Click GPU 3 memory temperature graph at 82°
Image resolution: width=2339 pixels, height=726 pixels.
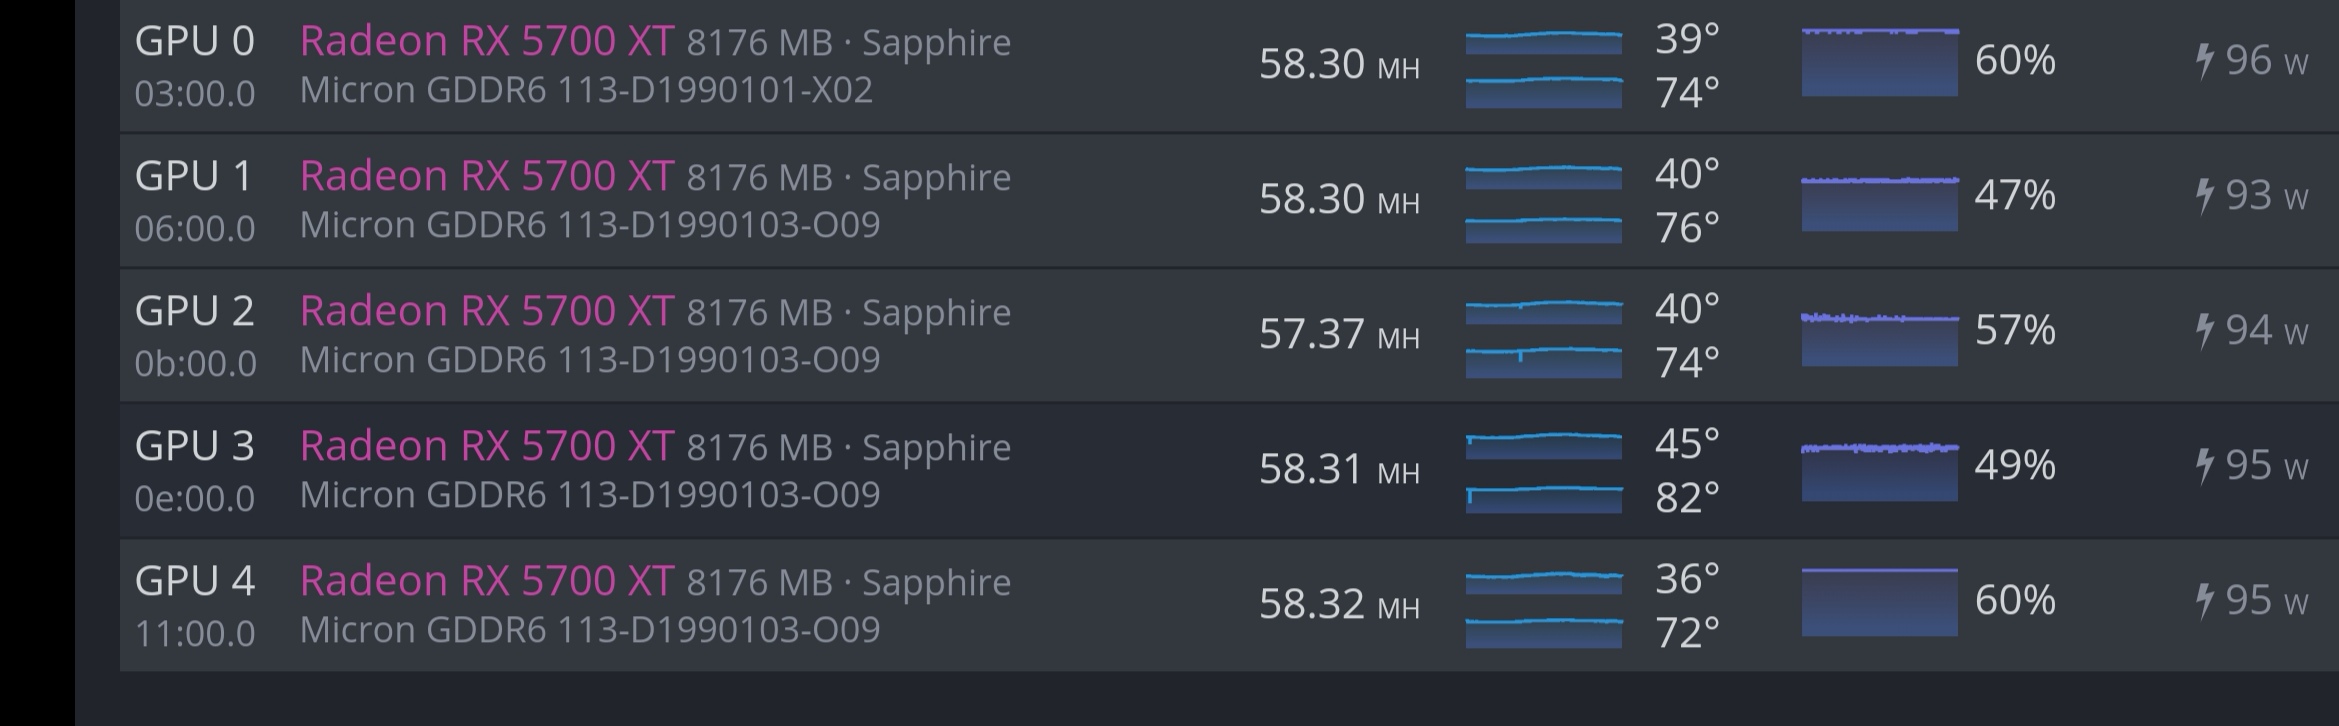[x=1543, y=498]
